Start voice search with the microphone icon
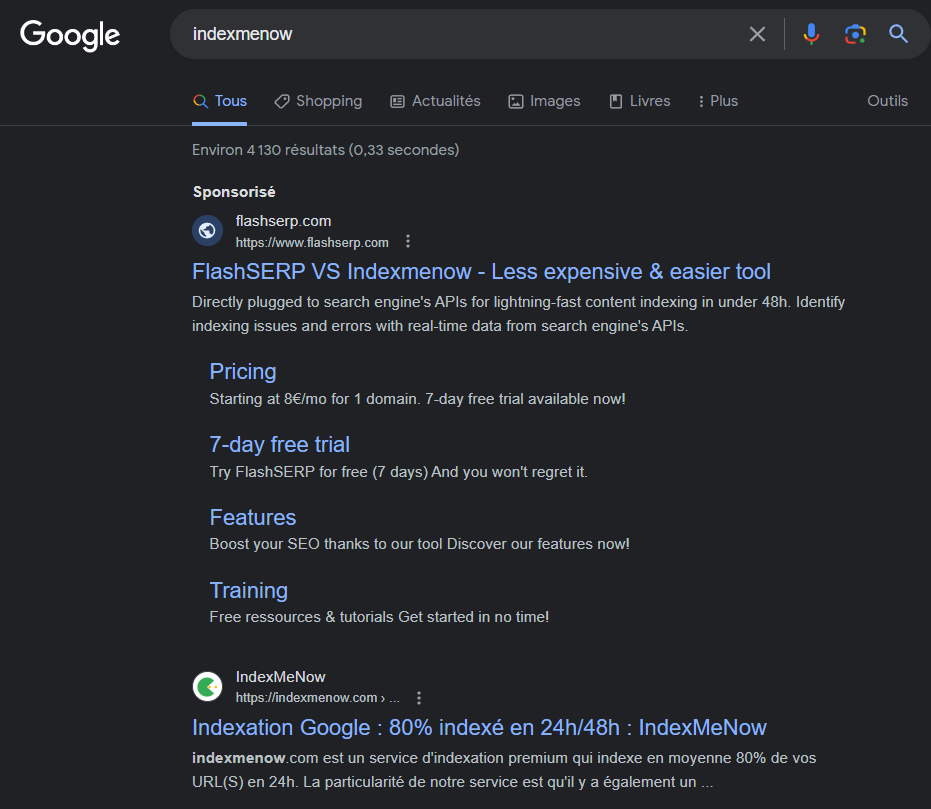The width and height of the screenshot is (931, 809). click(811, 34)
